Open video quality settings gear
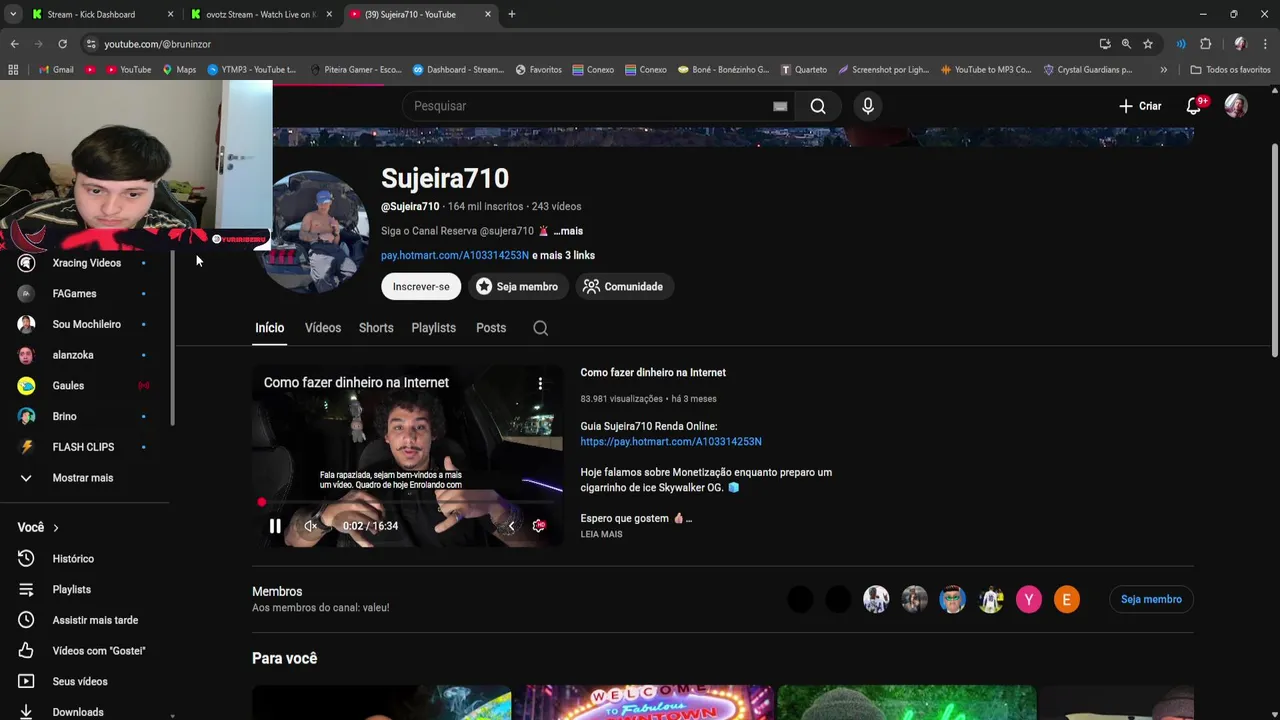This screenshot has width=1280, height=720. [x=539, y=526]
